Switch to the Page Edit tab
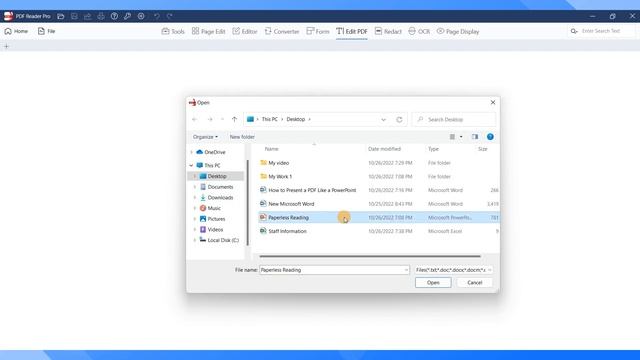 209,31
